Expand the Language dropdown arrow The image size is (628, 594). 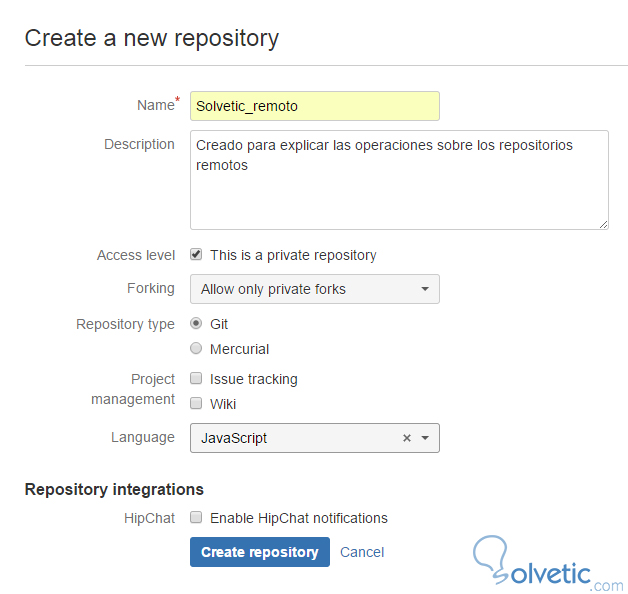425,438
